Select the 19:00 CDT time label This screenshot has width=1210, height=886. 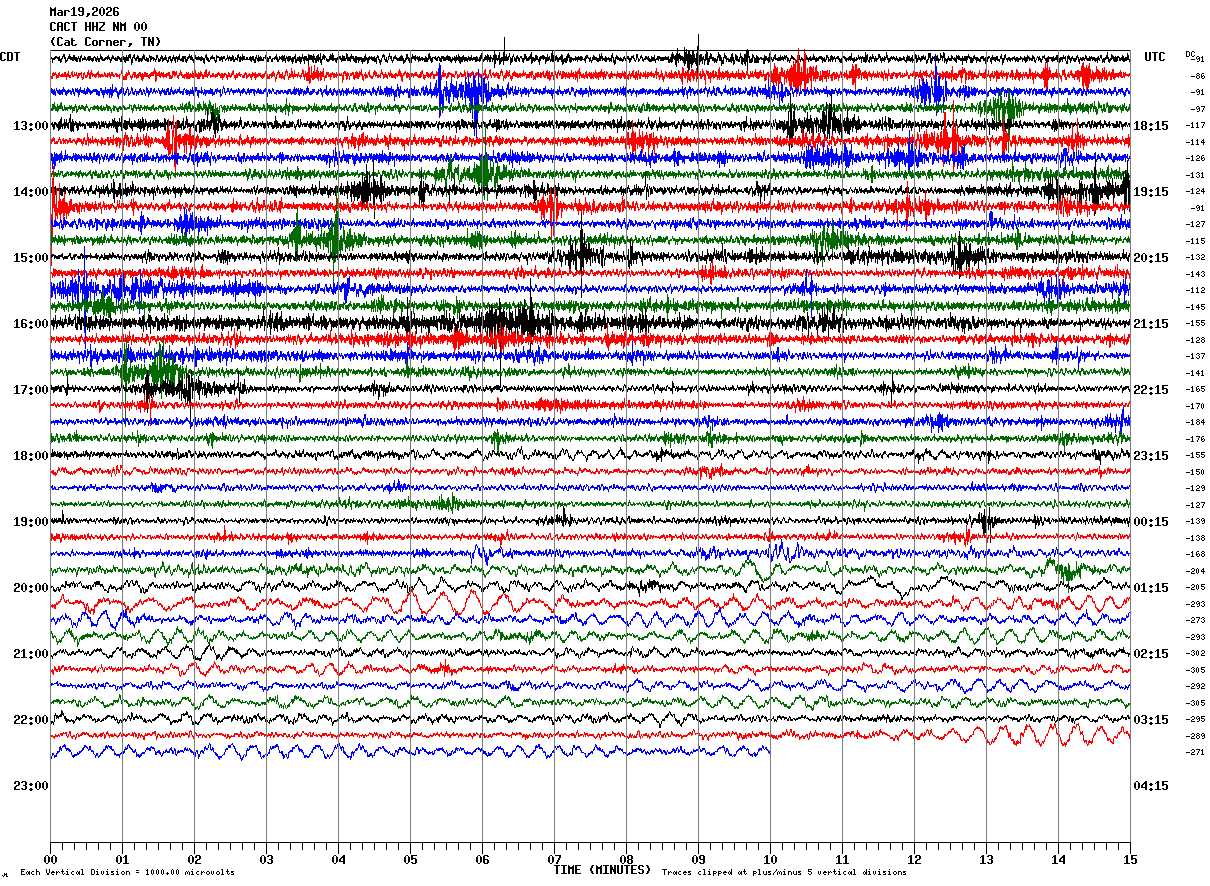coord(30,522)
